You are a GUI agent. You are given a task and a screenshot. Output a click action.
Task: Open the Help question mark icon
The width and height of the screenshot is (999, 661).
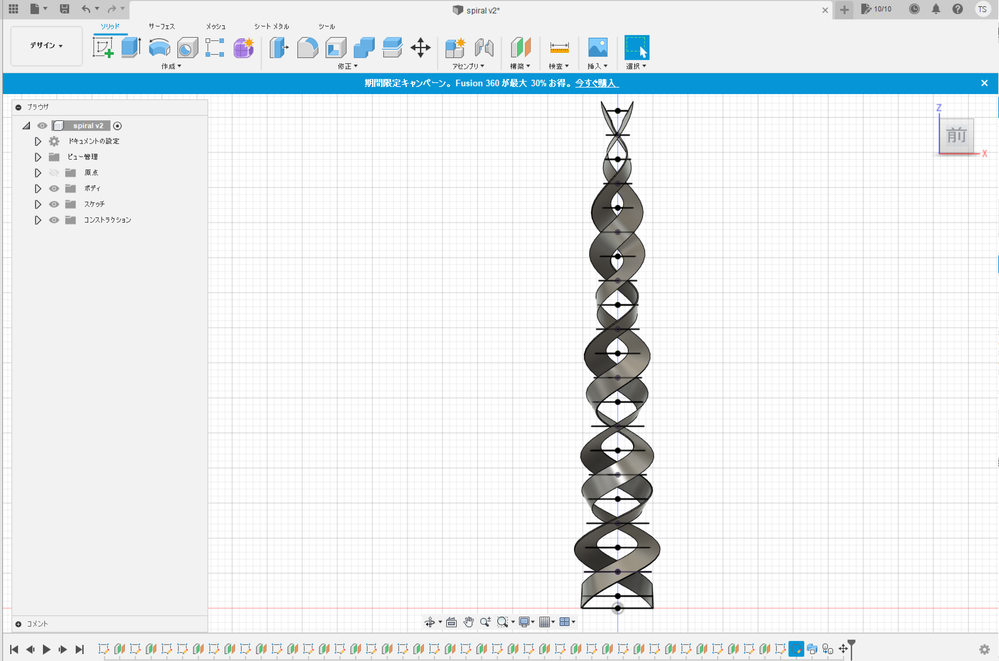click(958, 9)
